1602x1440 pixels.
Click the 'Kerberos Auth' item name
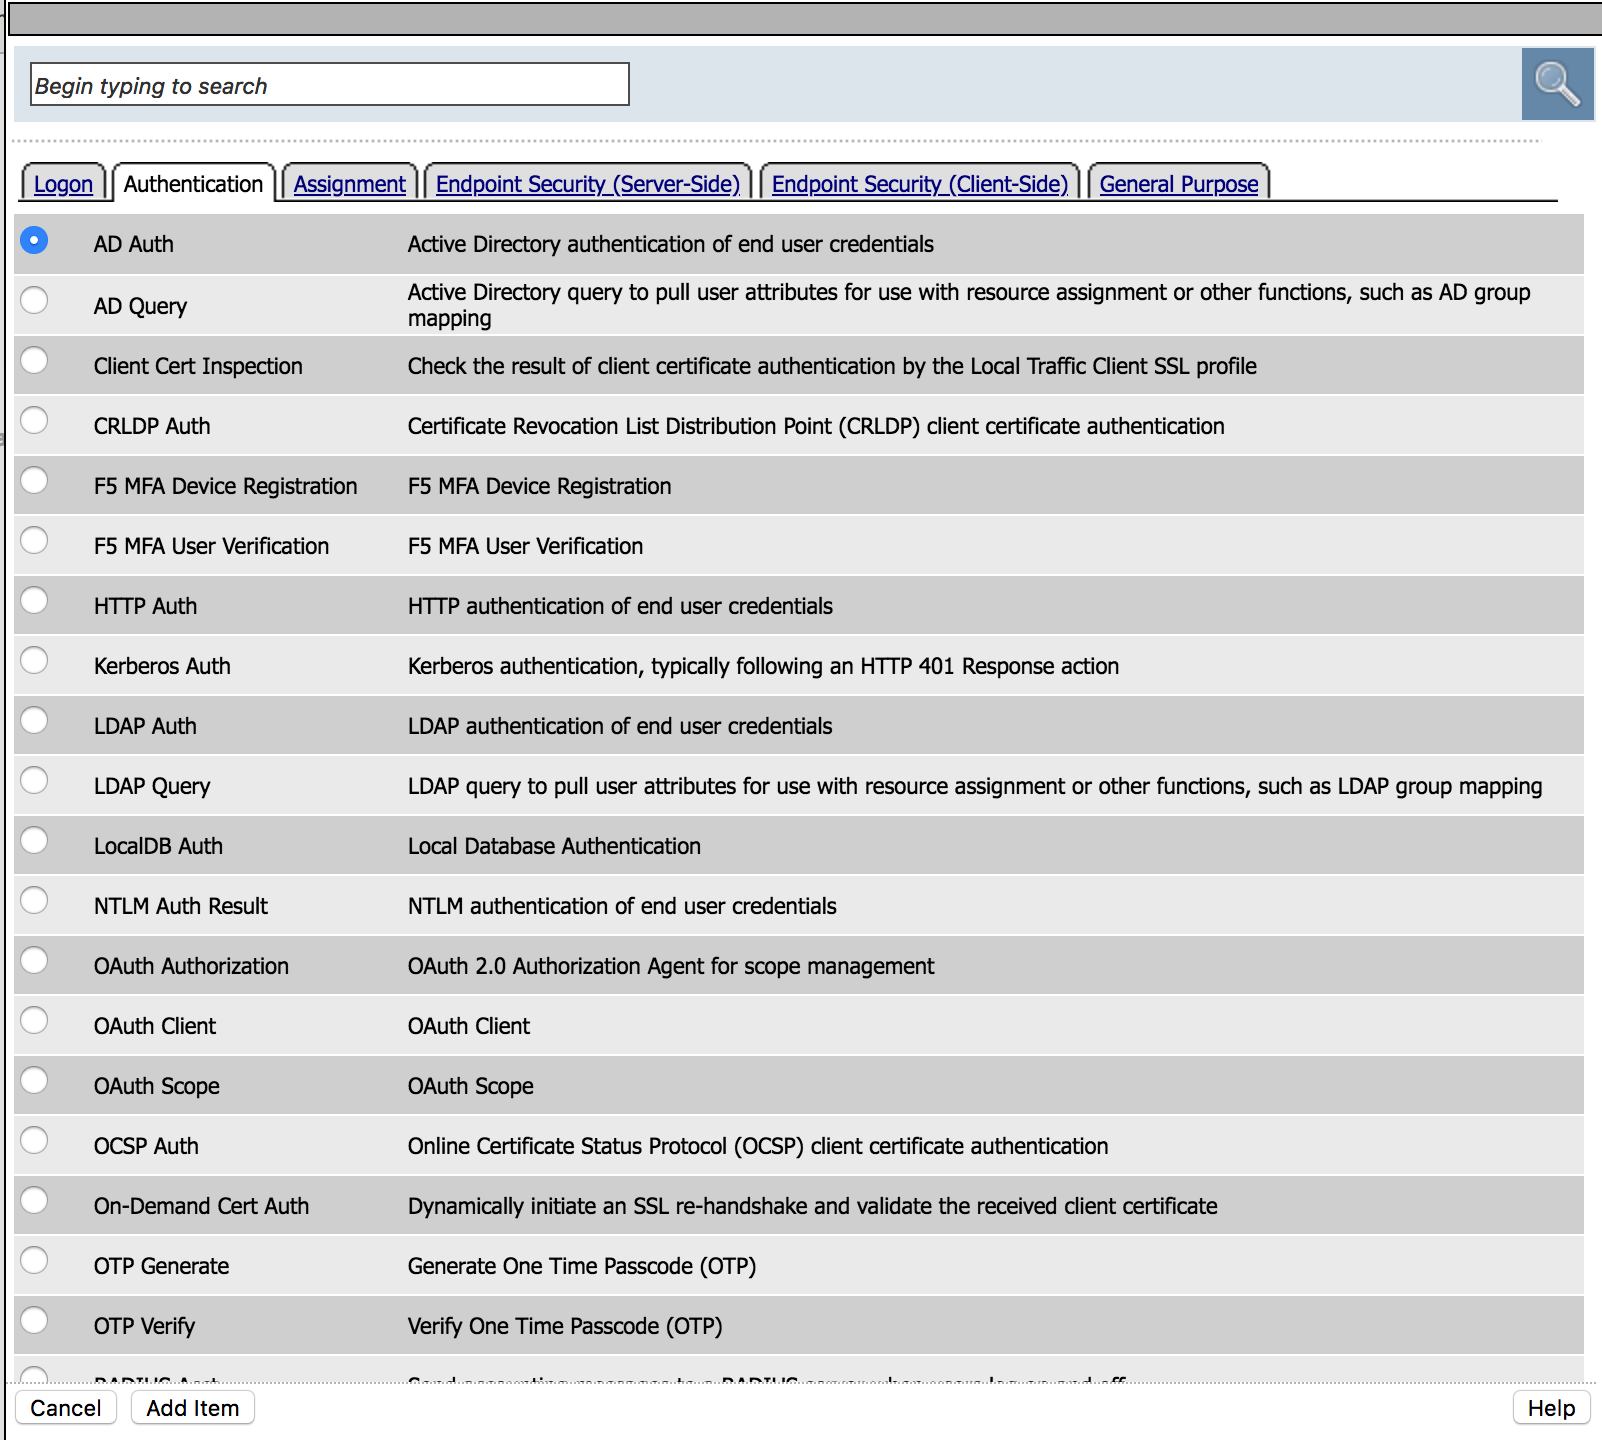(162, 666)
